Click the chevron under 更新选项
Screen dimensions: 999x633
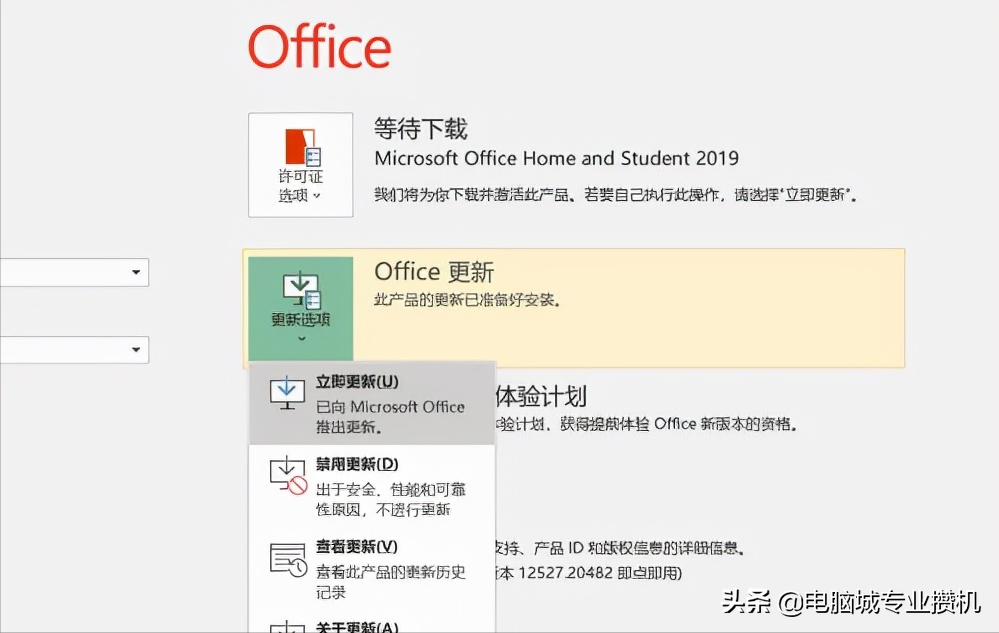click(x=301, y=339)
